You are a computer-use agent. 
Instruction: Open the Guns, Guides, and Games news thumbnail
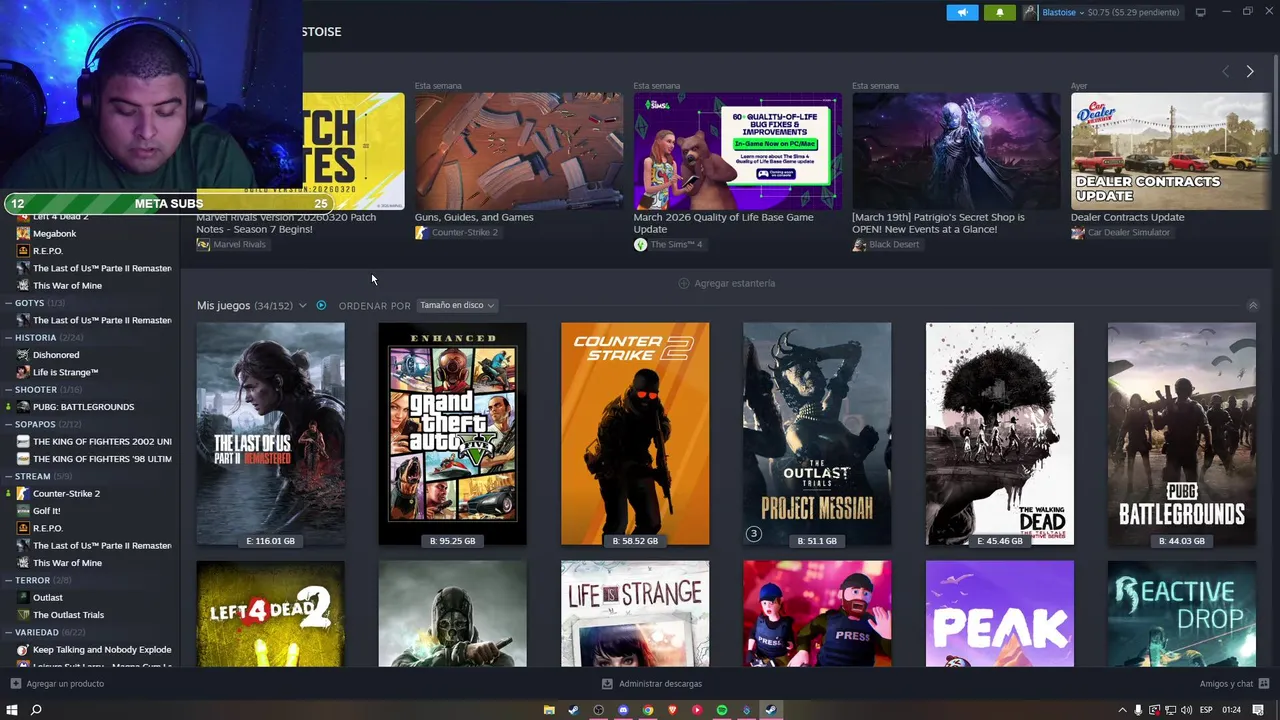[519, 151]
